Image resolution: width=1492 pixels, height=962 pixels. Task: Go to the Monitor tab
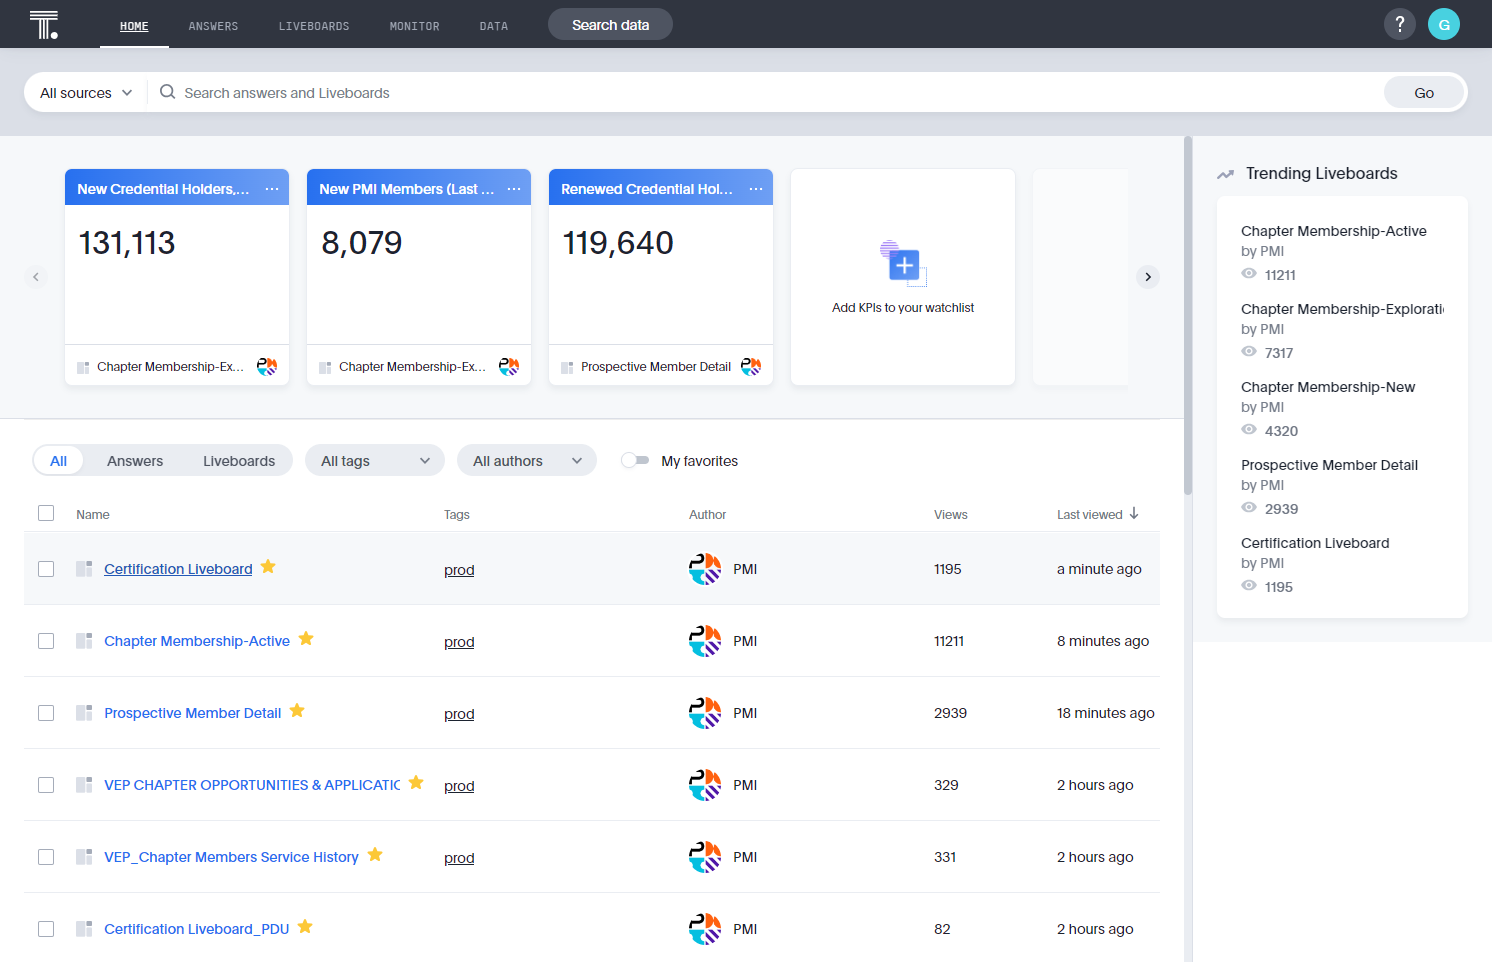[x=415, y=26]
